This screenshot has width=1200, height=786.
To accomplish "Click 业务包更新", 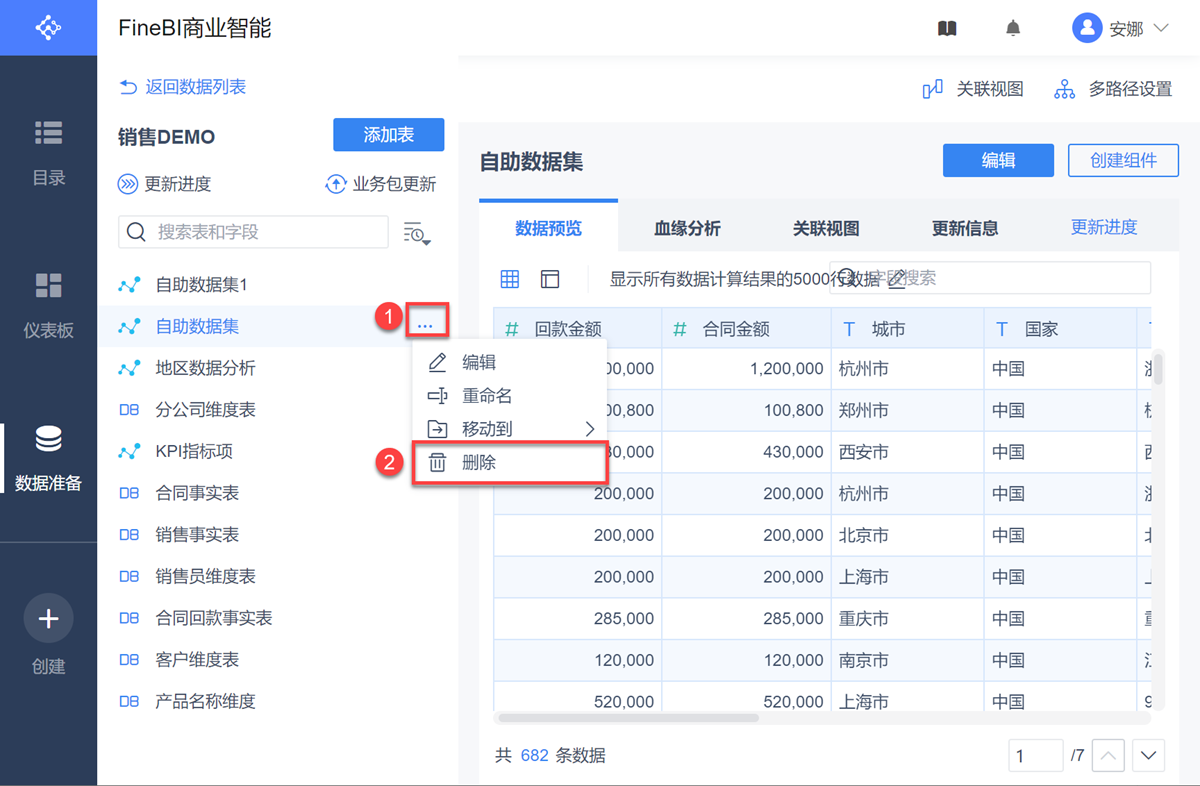I will pyautogui.click(x=381, y=184).
